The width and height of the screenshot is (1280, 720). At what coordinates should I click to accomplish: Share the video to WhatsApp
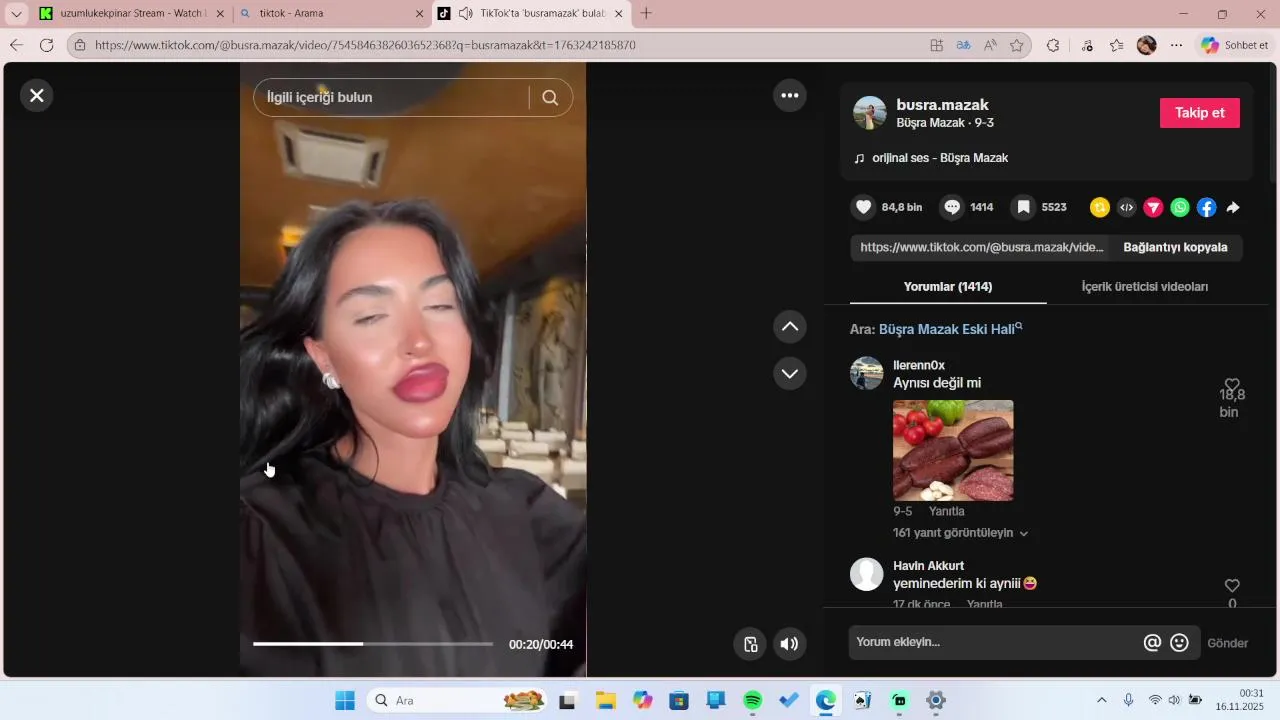point(1181,207)
